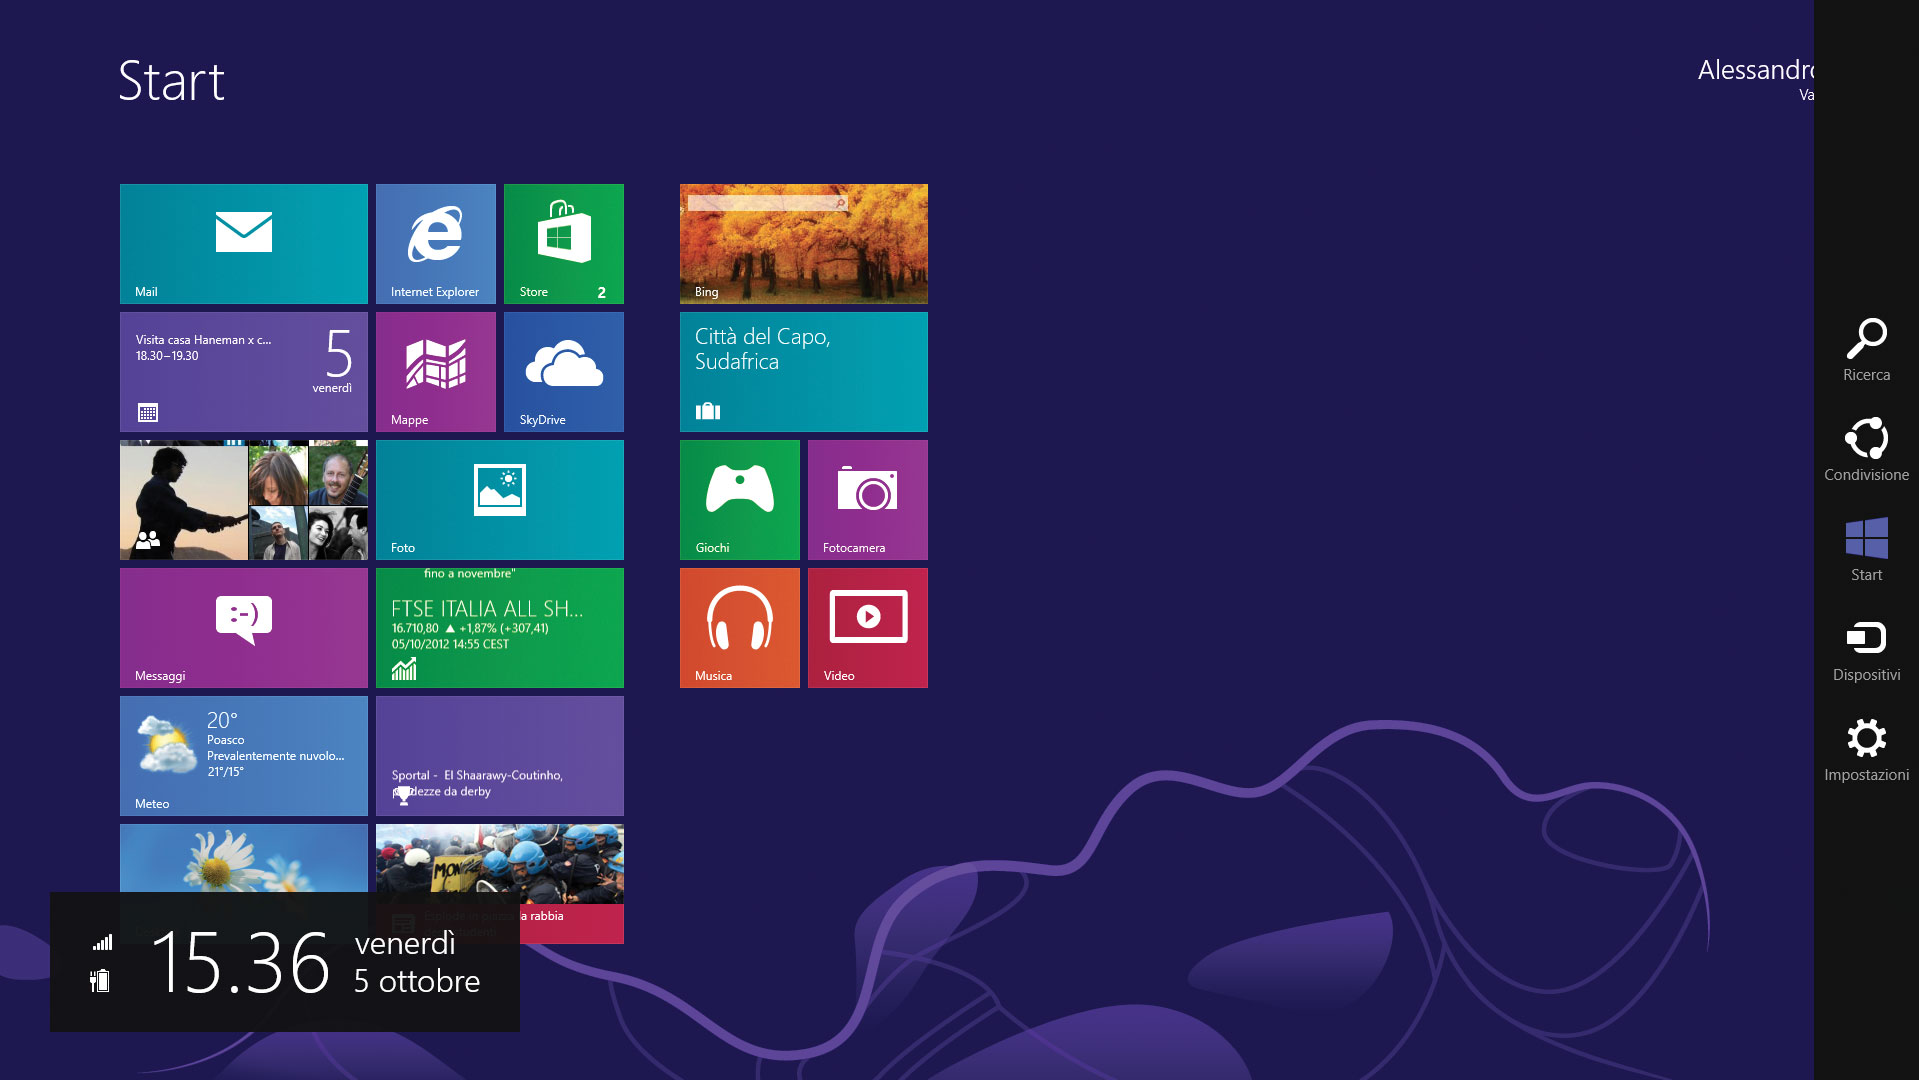Open the Foto tile
Screen dimensions: 1919x1080
pyautogui.click(x=500, y=500)
